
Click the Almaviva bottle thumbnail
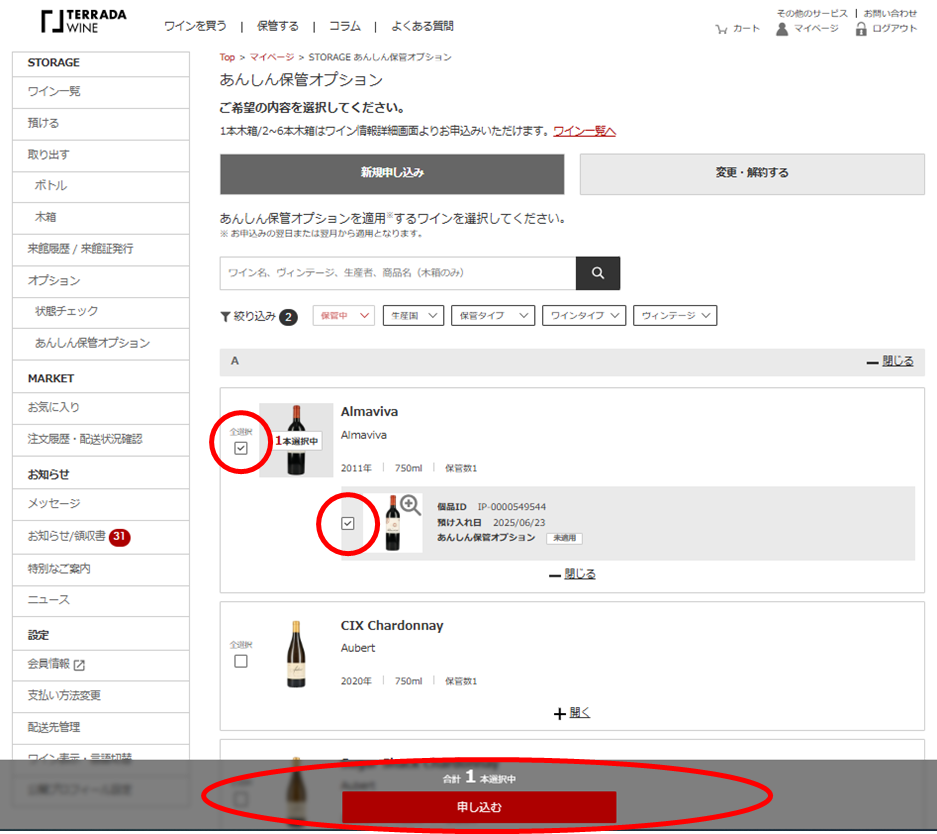(x=296, y=440)
